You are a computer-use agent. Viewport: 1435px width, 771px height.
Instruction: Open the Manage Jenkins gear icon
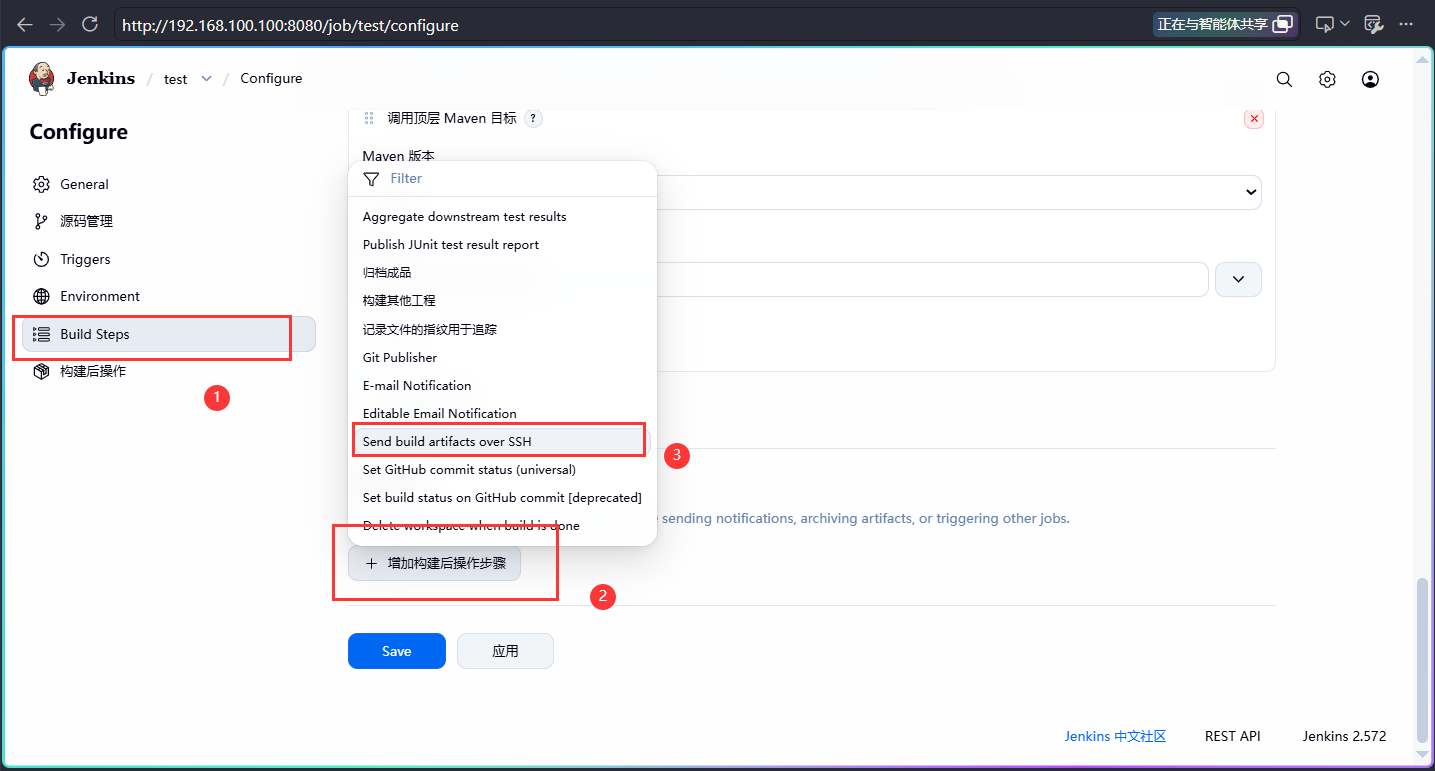pyautogui.click(x=1327, y=80)
